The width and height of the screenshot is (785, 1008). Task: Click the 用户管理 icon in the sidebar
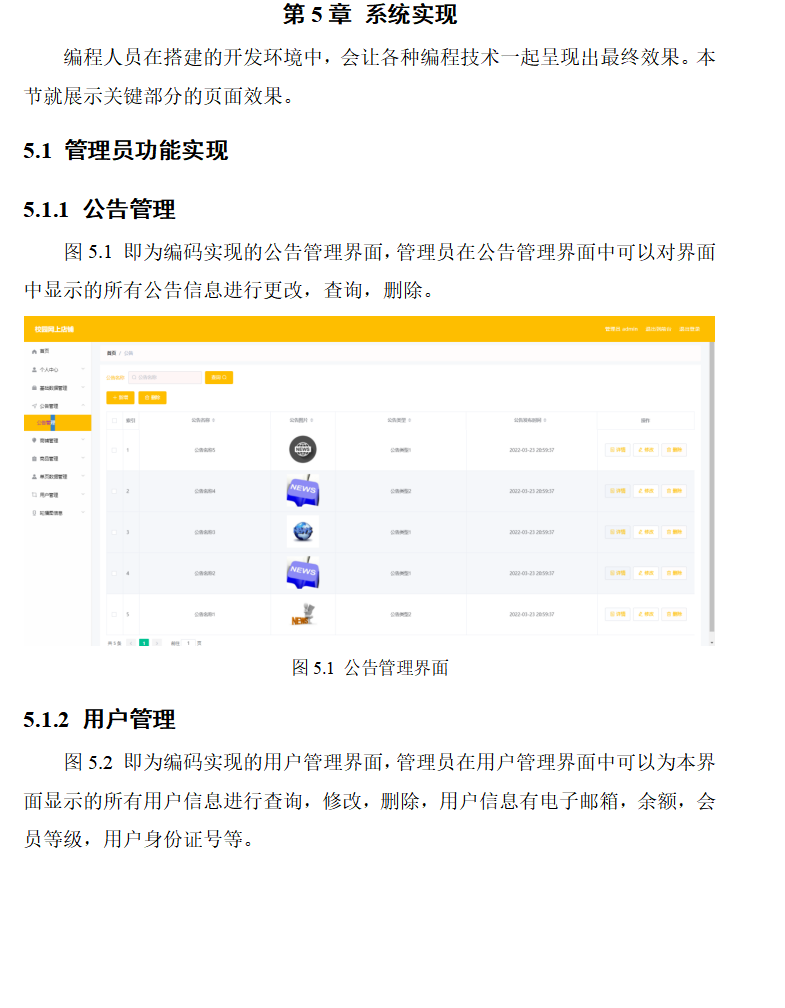(35, 494)
